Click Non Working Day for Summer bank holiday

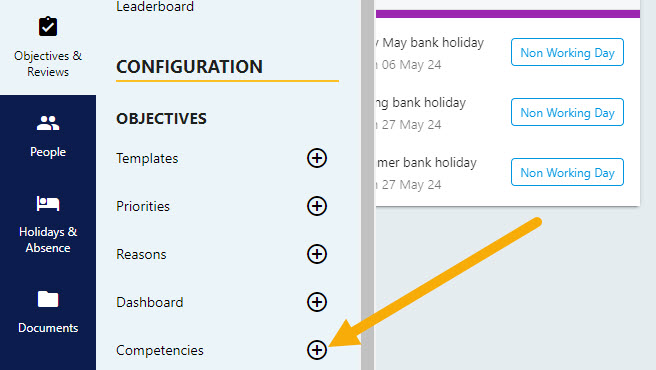pos(567,172)
